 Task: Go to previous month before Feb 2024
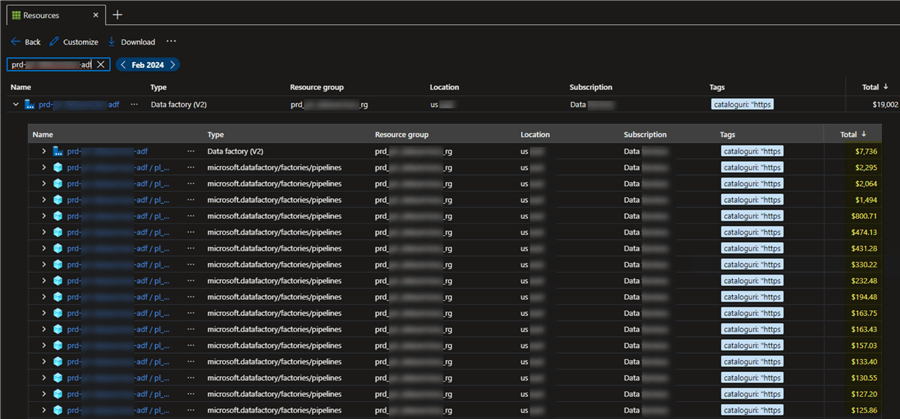pos(124,65)
